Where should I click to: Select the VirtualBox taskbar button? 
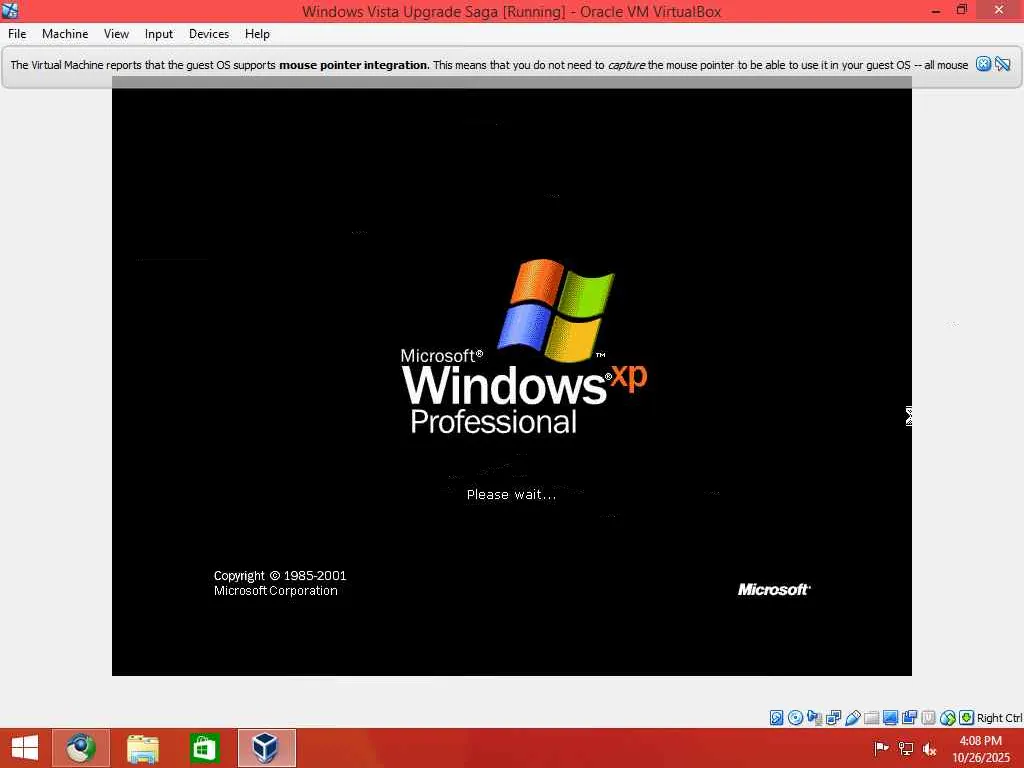tap(266, 748)
